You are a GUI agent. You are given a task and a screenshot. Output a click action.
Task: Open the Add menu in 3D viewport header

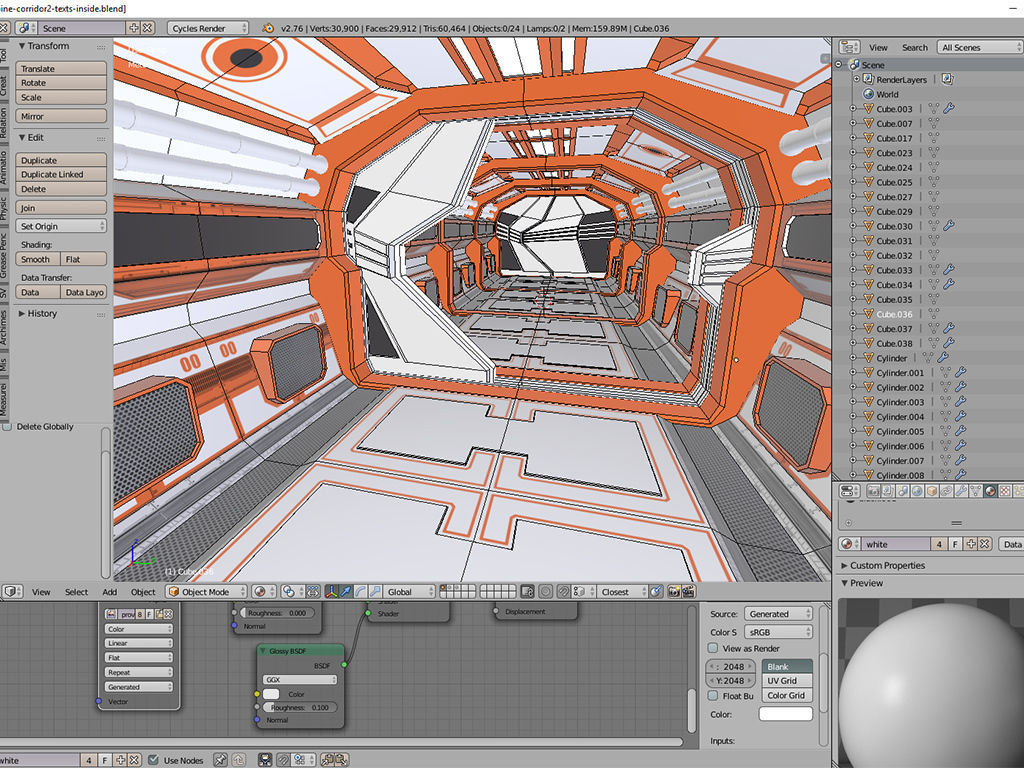tap(110, 592)
